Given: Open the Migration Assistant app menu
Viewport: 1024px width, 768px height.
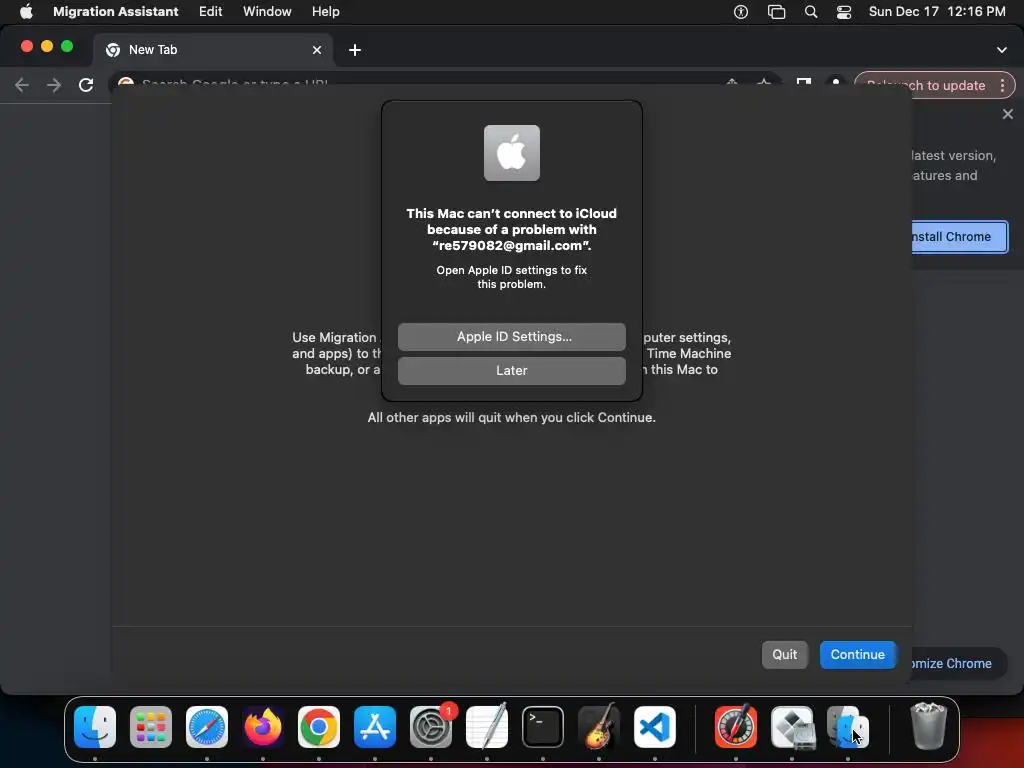Looking at the screenshot, I should coord(116,11).
